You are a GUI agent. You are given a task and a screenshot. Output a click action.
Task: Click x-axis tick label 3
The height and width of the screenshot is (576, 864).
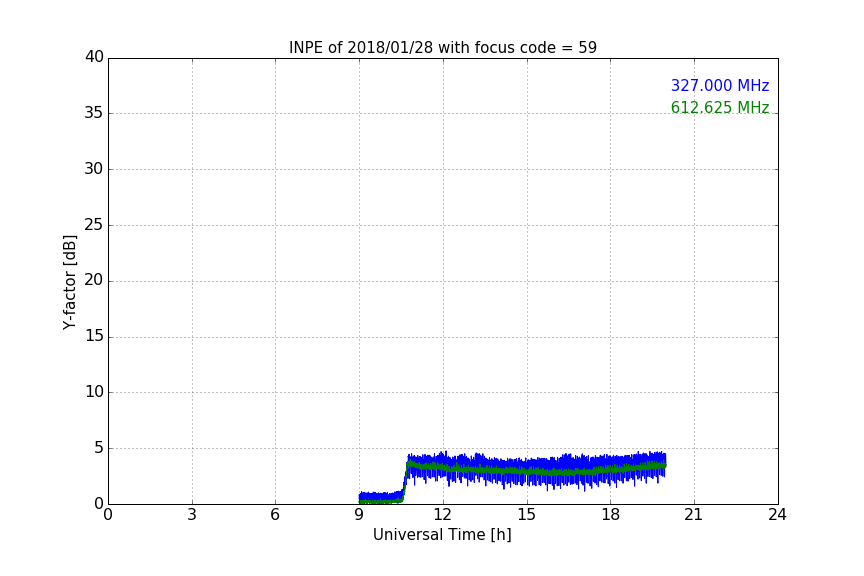[192, 515]
